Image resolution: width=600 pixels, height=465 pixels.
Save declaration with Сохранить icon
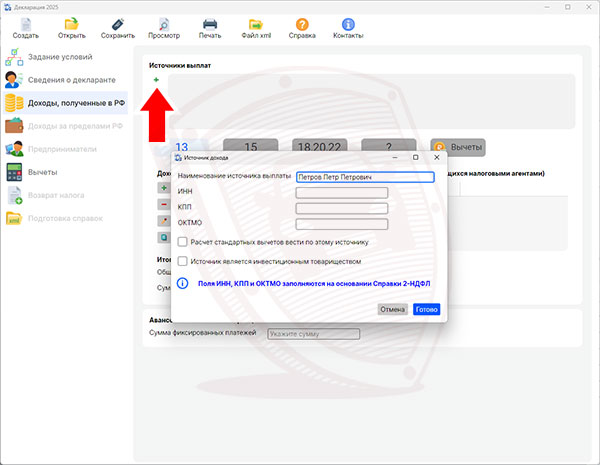[117, 24]
